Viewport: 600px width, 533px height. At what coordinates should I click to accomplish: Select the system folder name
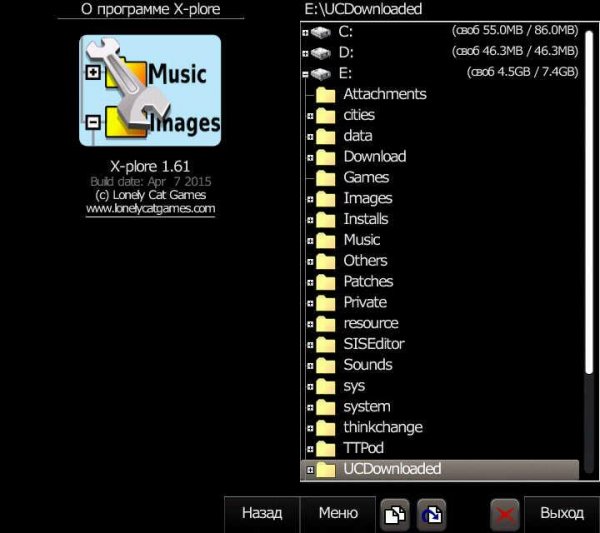(367, 407)
